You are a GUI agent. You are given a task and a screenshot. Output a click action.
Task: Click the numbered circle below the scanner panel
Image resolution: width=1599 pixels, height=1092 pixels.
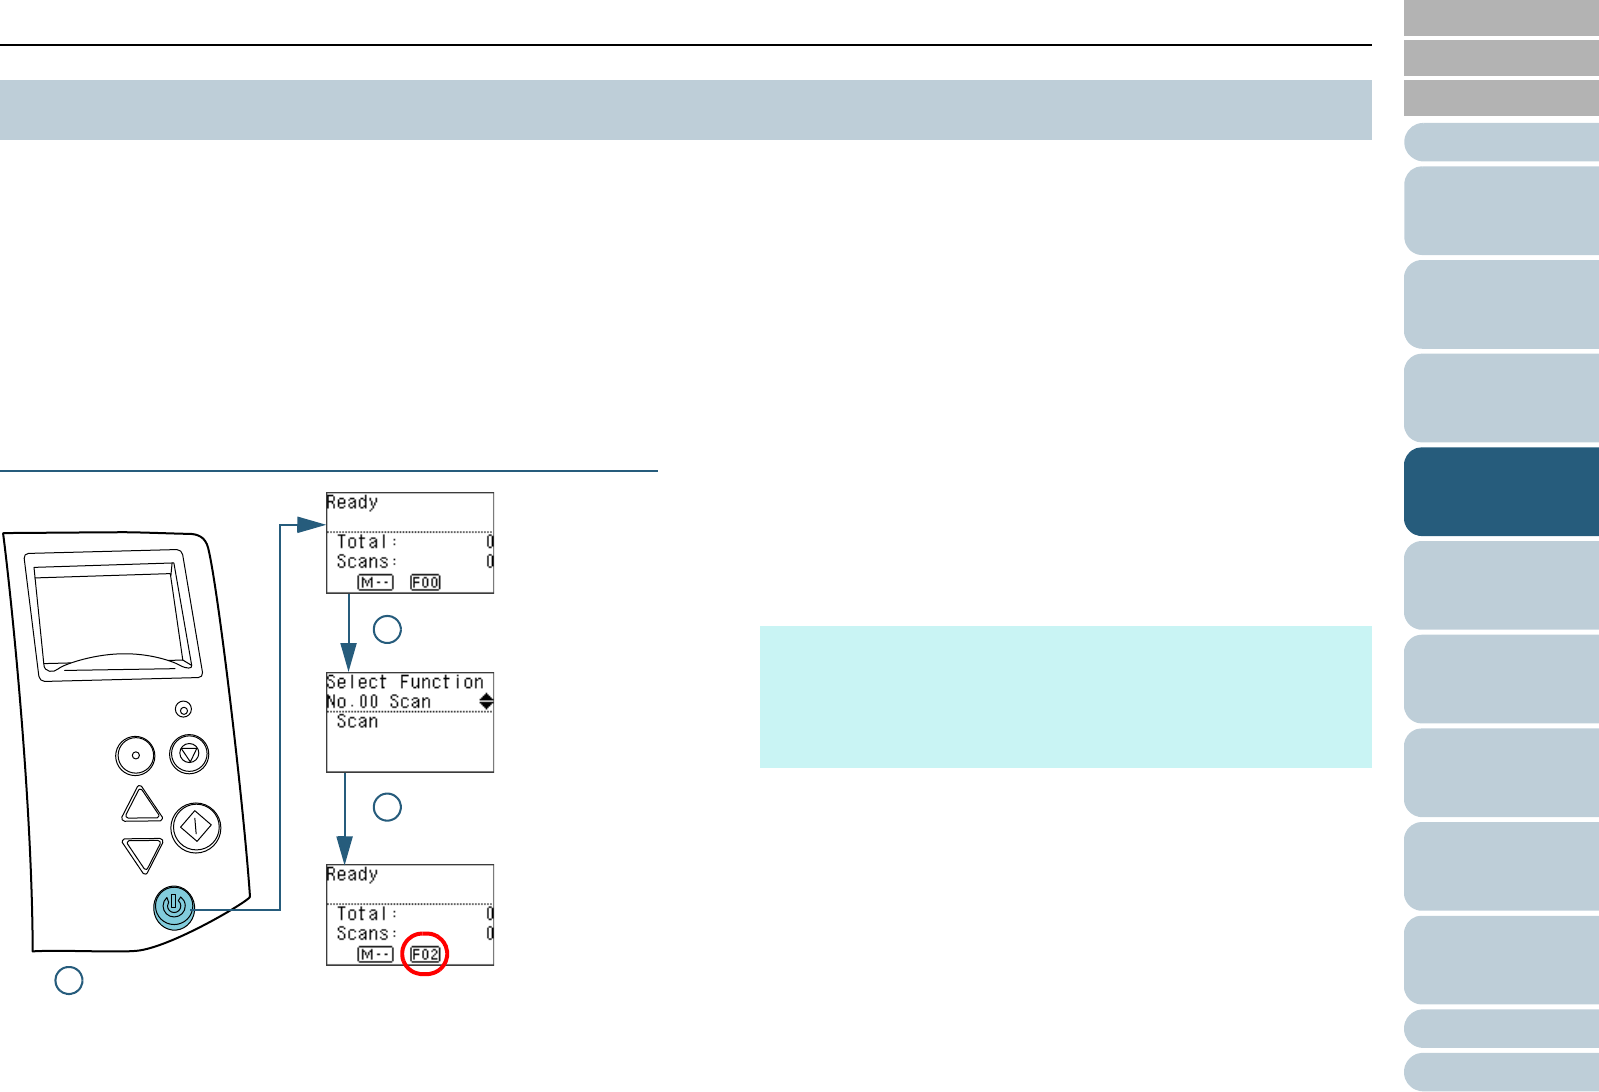pos(69,980)
